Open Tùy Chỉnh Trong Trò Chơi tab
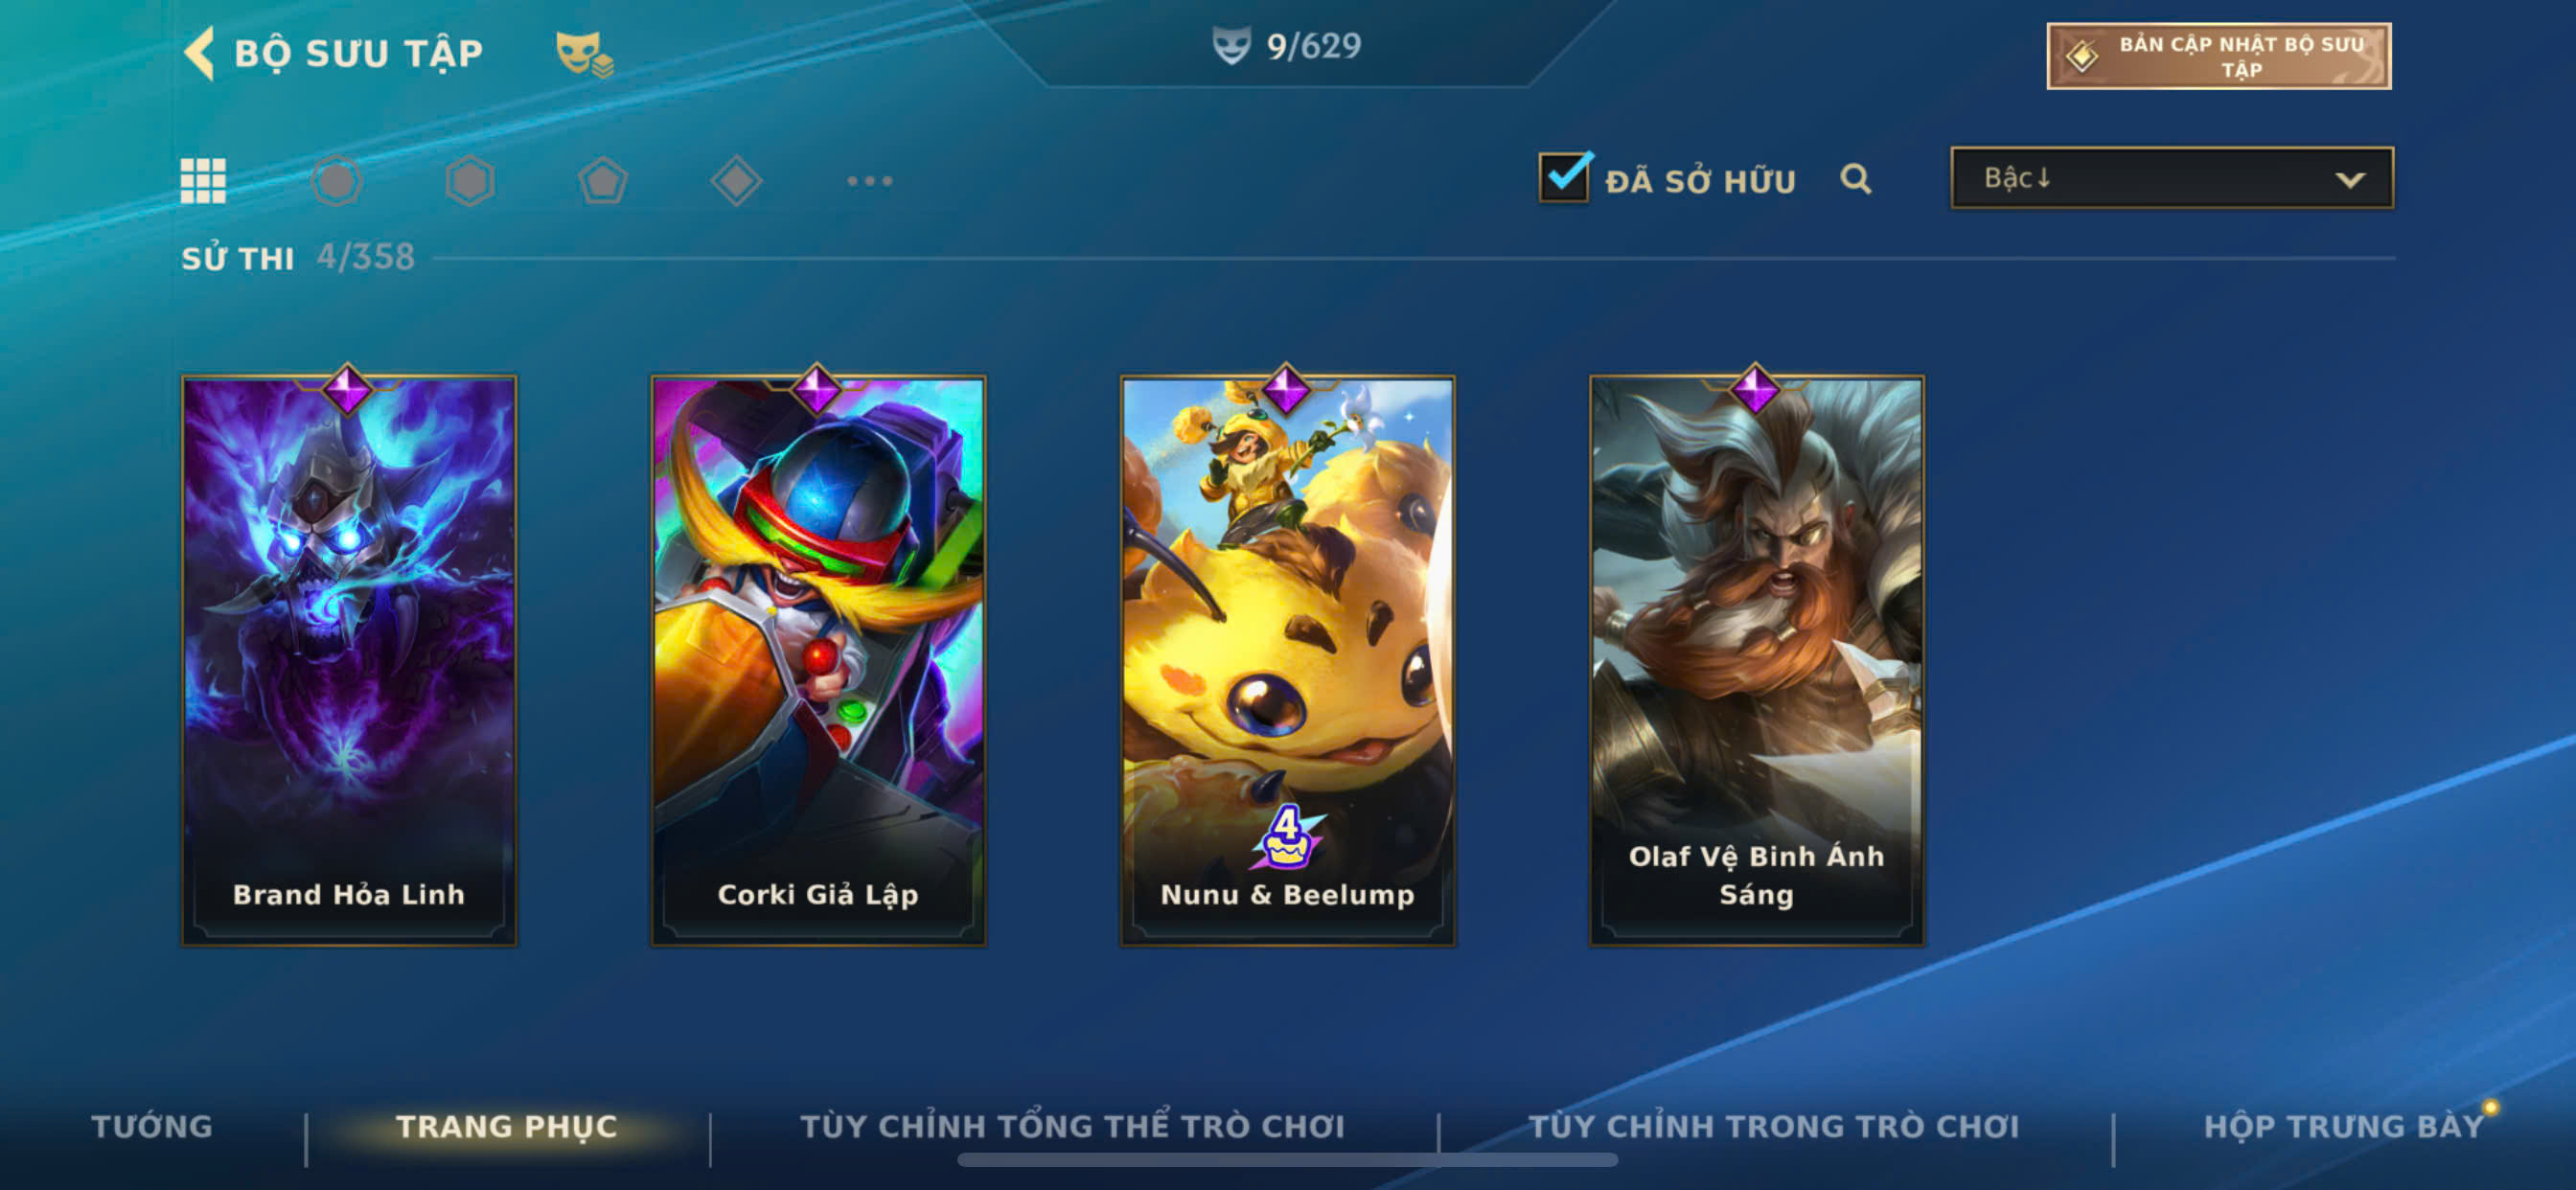This screenshot has width=2576, height=1190. click(x=1774, y=1126)
